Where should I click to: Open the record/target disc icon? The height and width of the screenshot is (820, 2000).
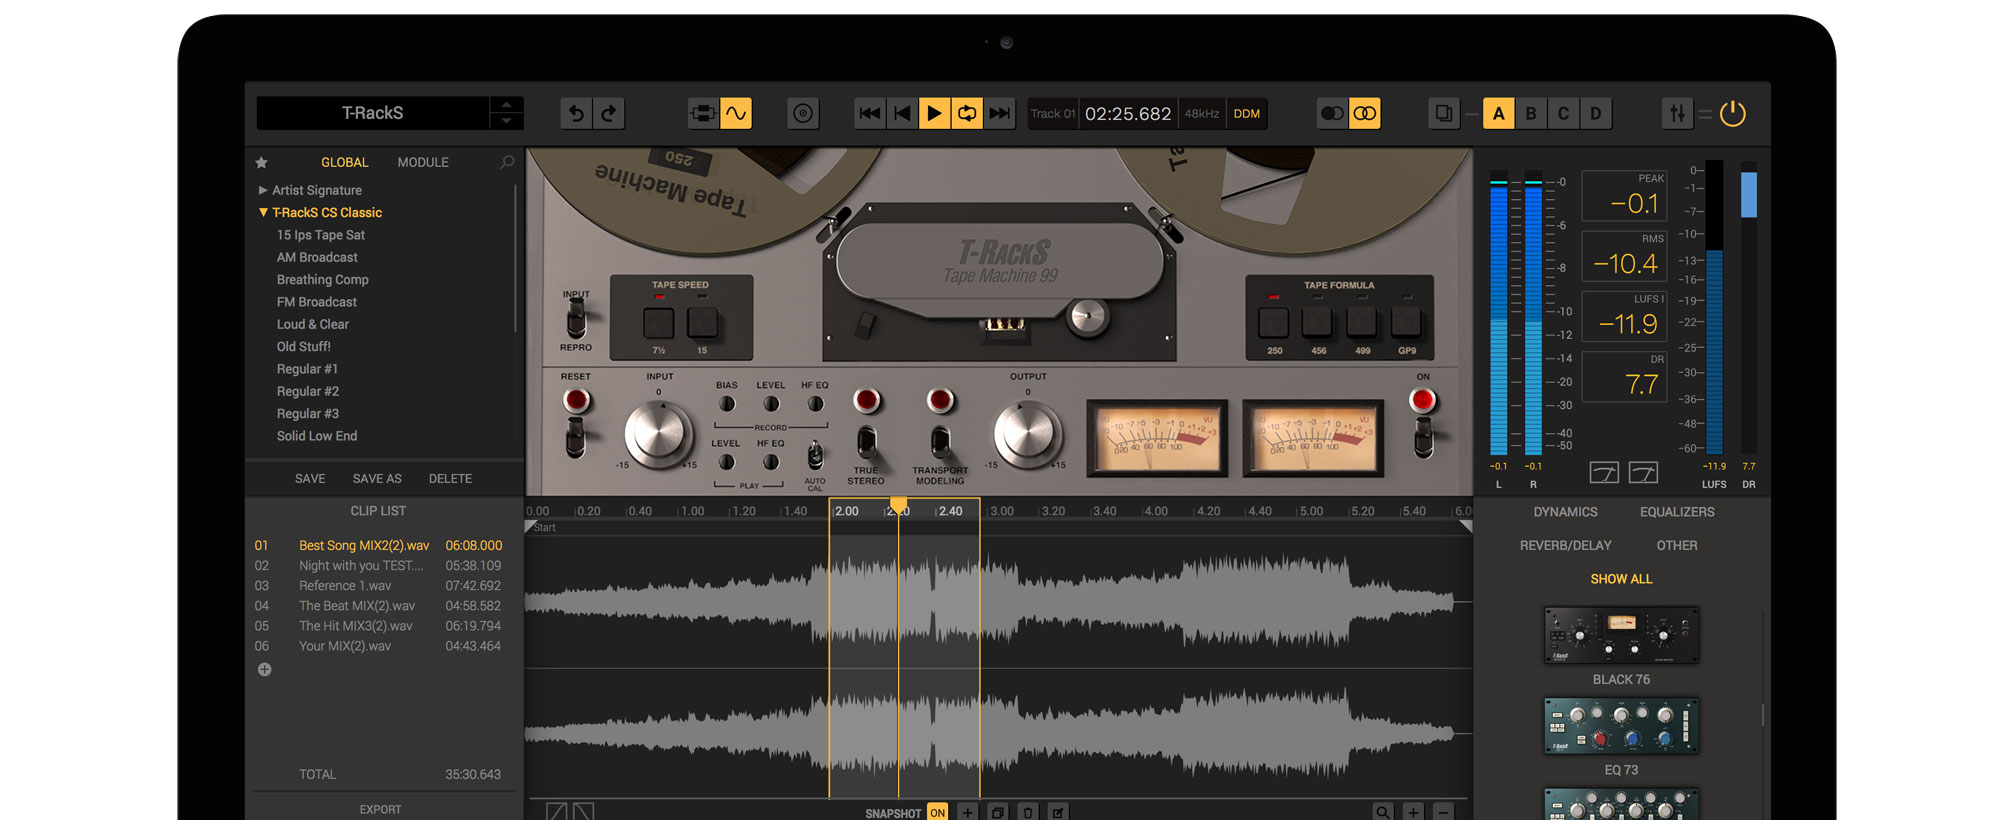(803, 114)
